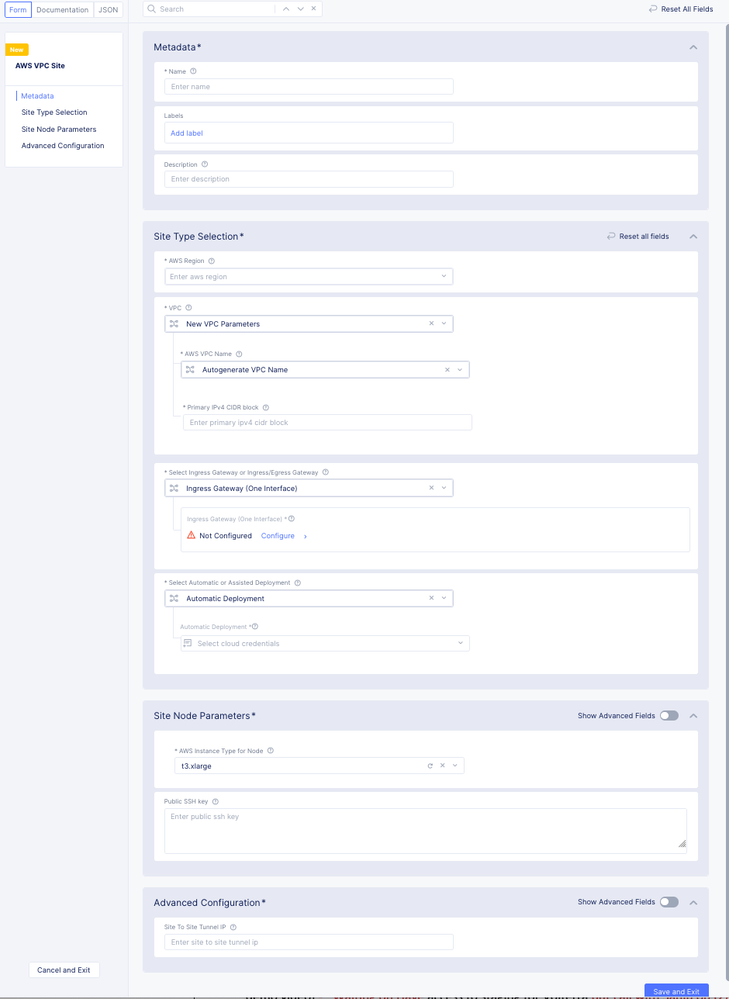Go to Site Node Parameters in sidebar
The image size is (729, 999).
pyautogui.click(x=59, y=129)
